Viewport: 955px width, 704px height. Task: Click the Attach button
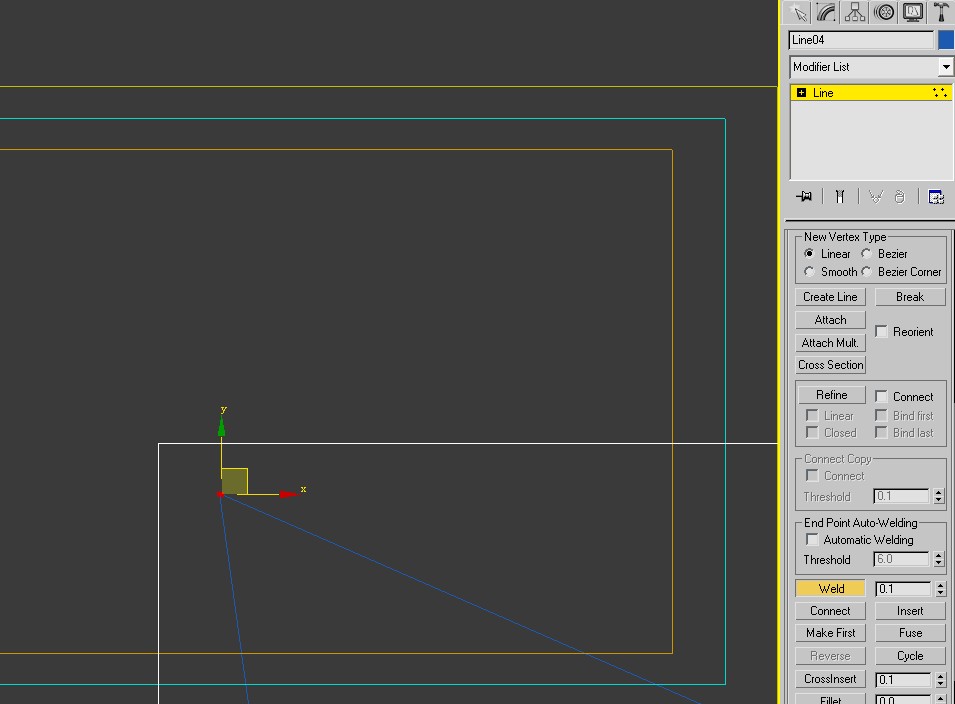click(x=830, y=320)
